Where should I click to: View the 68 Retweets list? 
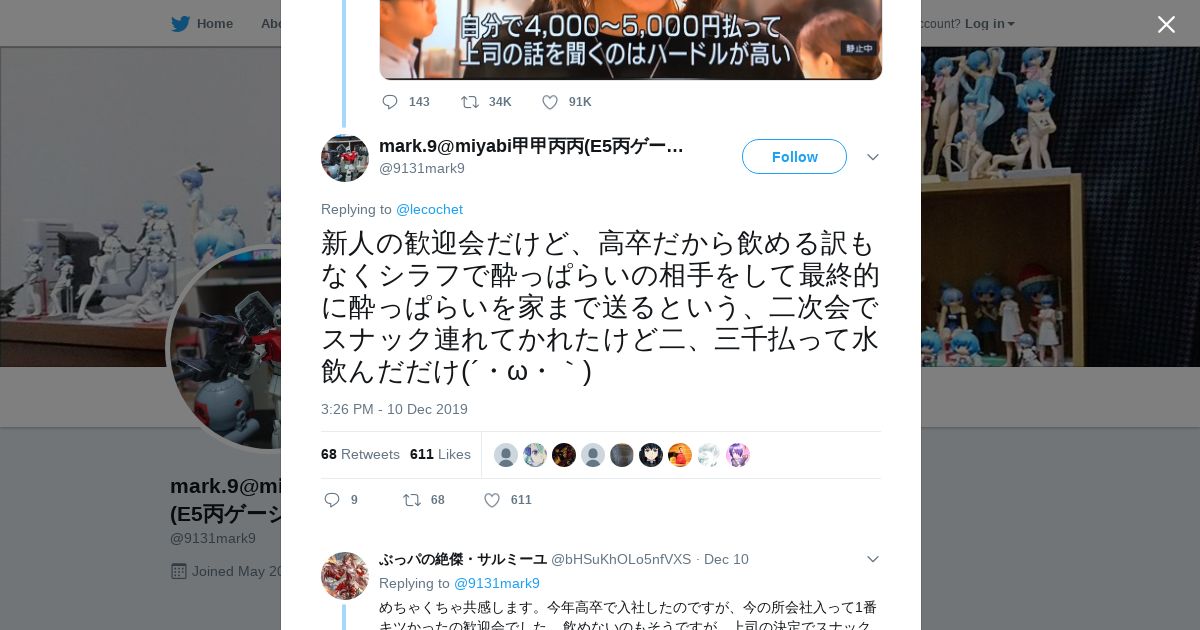[360, 454]
